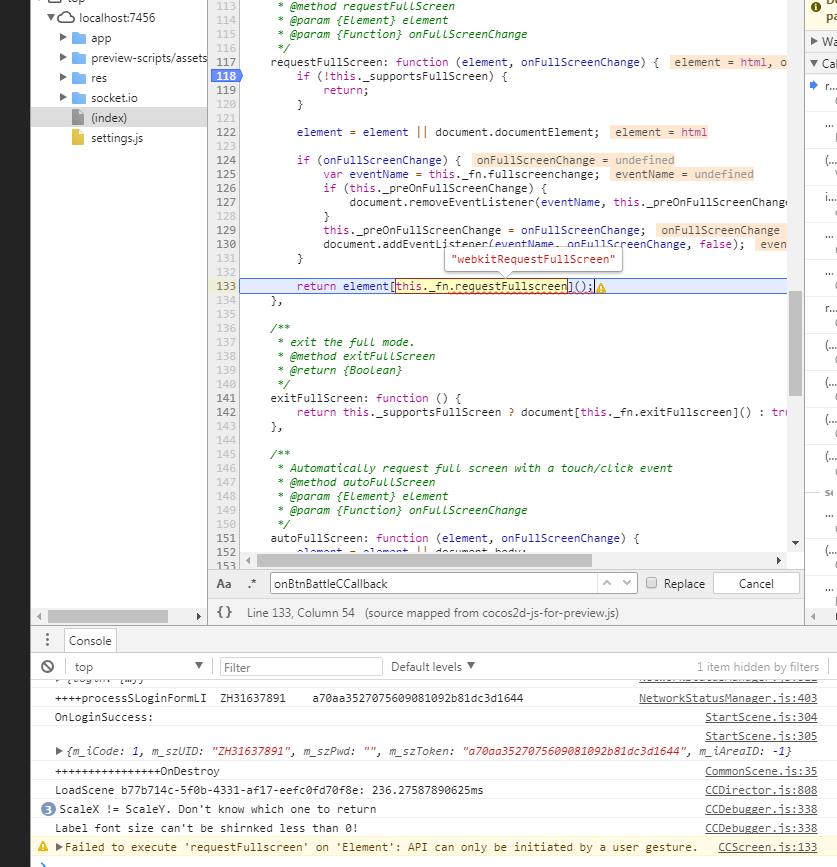Viewport: 837px width, 867px height.
Task: Select the Console tab
Action: 91,640
